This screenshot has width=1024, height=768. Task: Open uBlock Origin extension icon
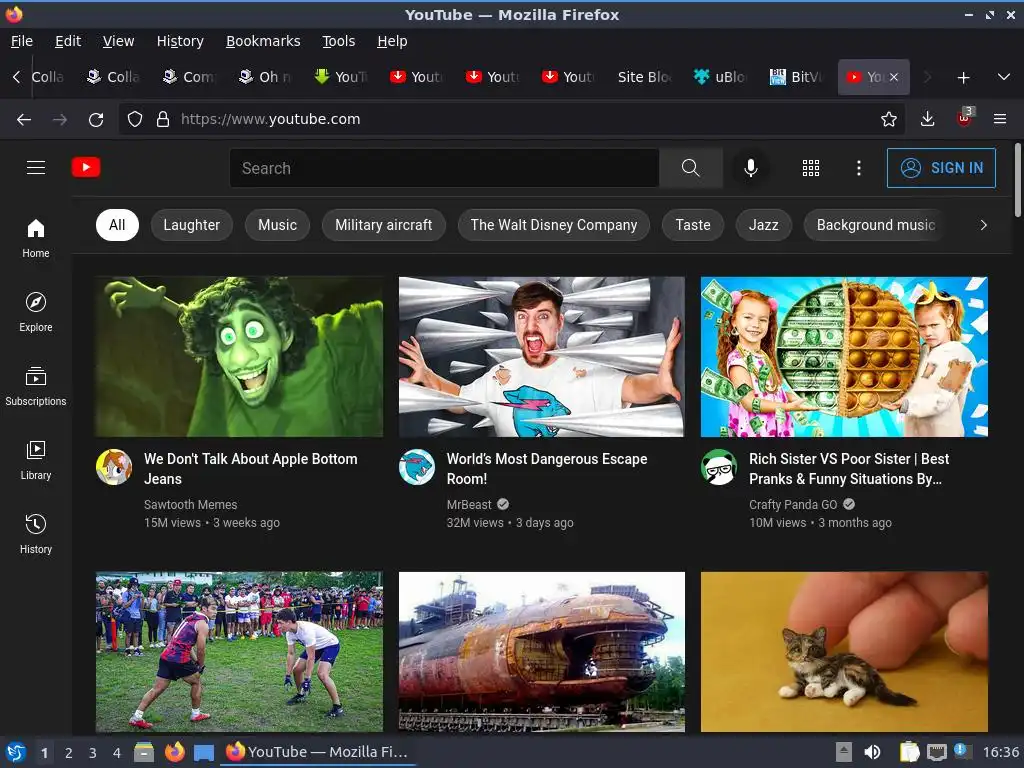(965, 118)
